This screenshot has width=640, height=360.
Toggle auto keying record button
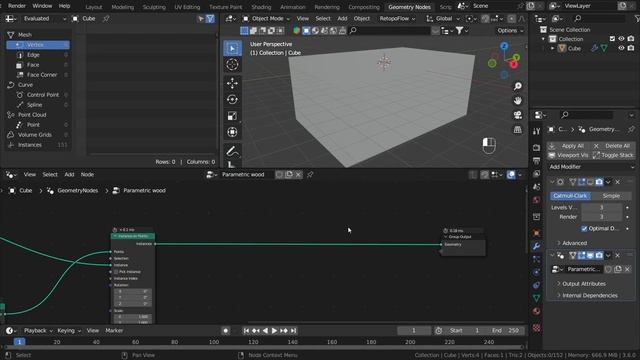tap(225, 331)
